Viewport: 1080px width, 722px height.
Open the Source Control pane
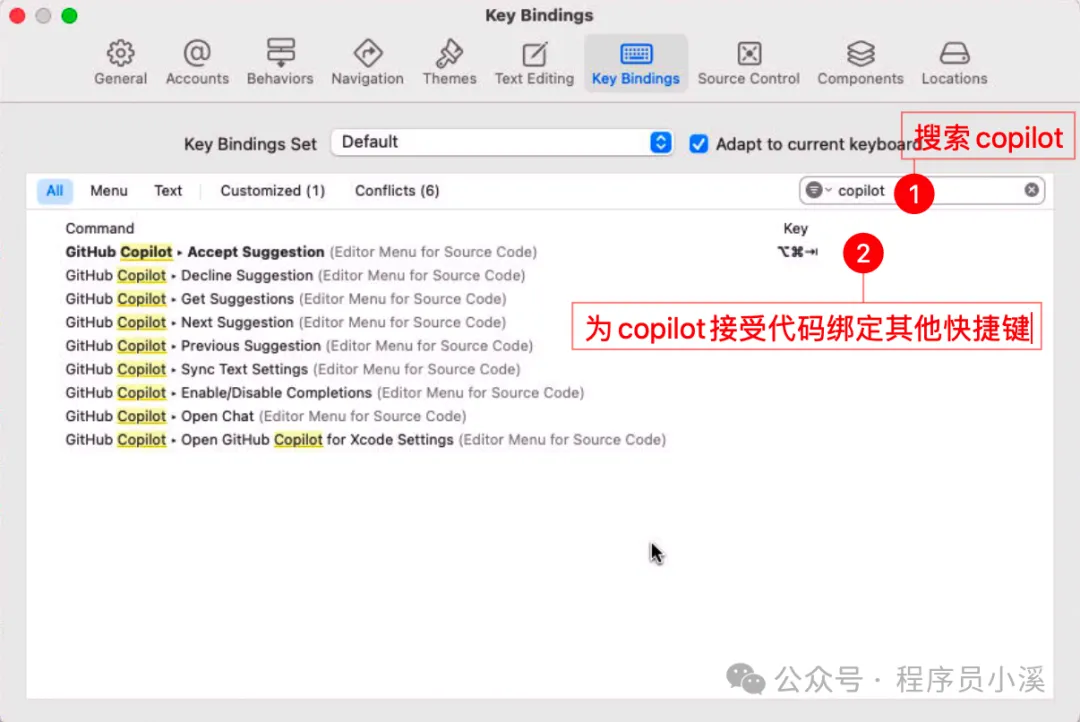(x=748, y=62)
